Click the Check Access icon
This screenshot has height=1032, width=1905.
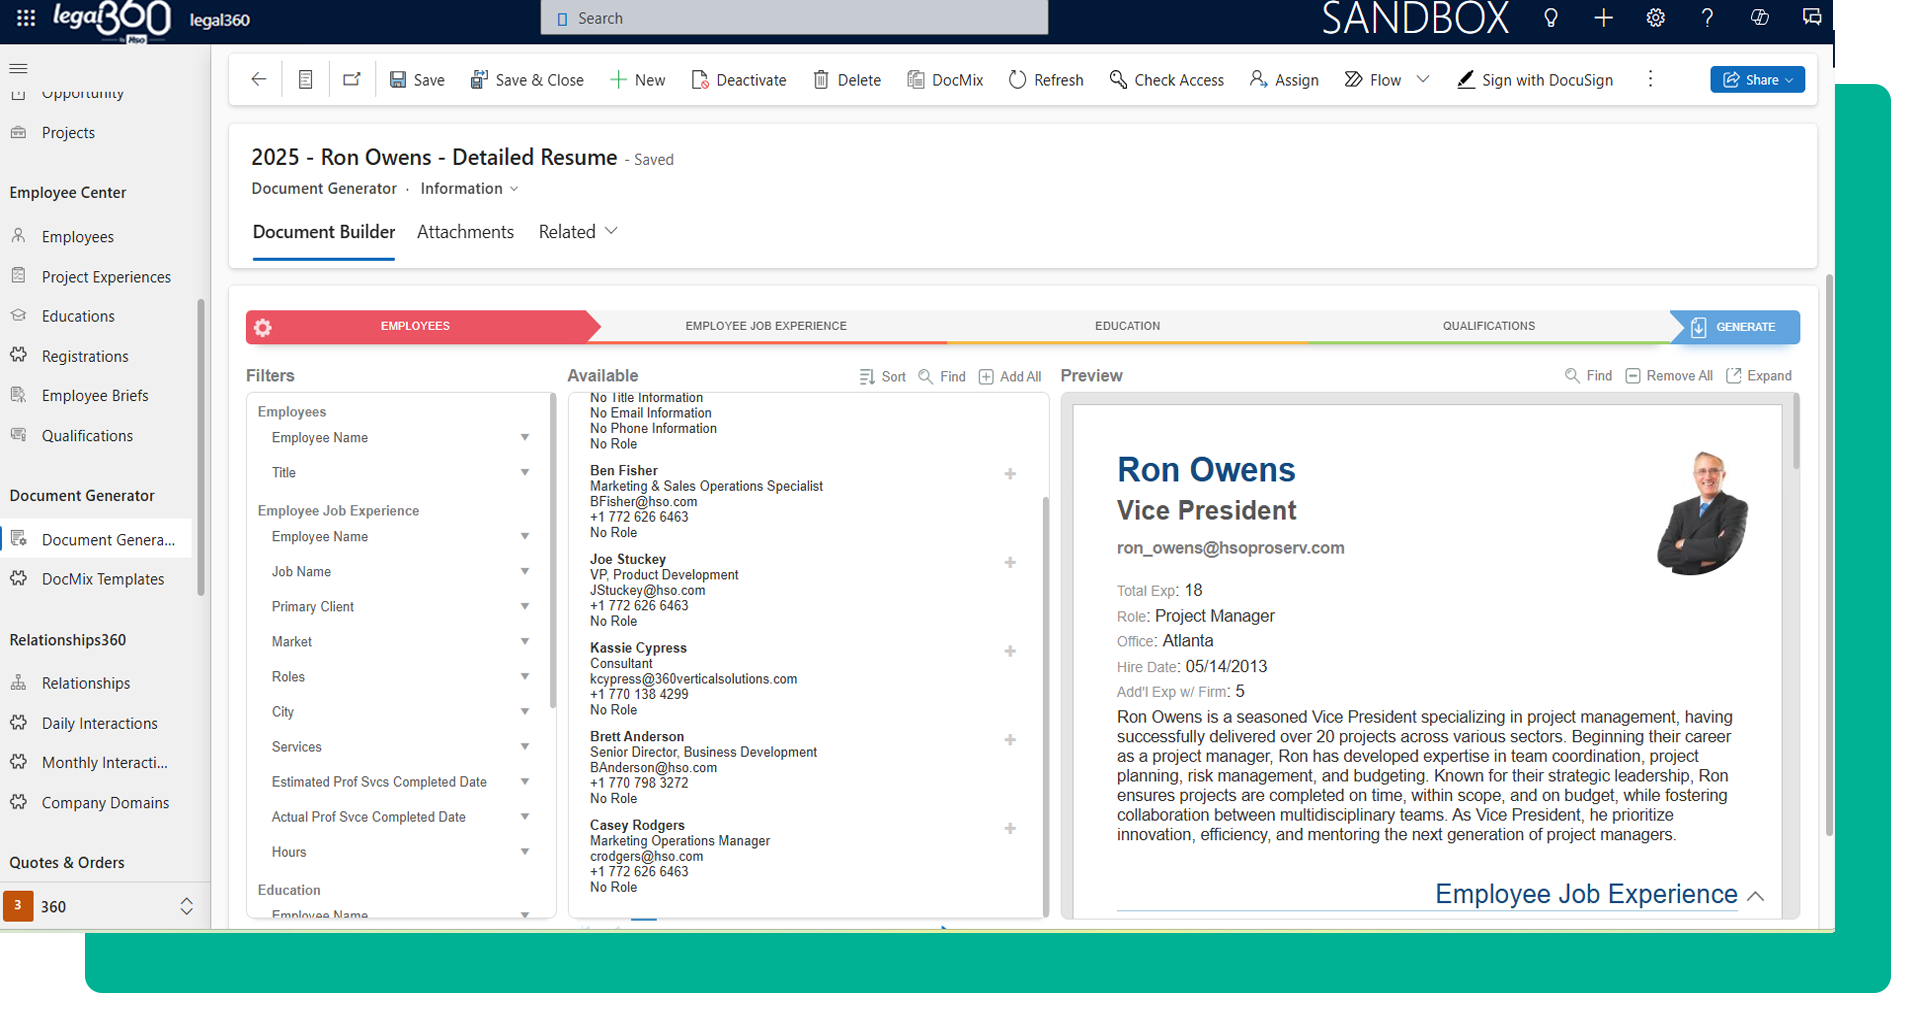point(1118,80)
